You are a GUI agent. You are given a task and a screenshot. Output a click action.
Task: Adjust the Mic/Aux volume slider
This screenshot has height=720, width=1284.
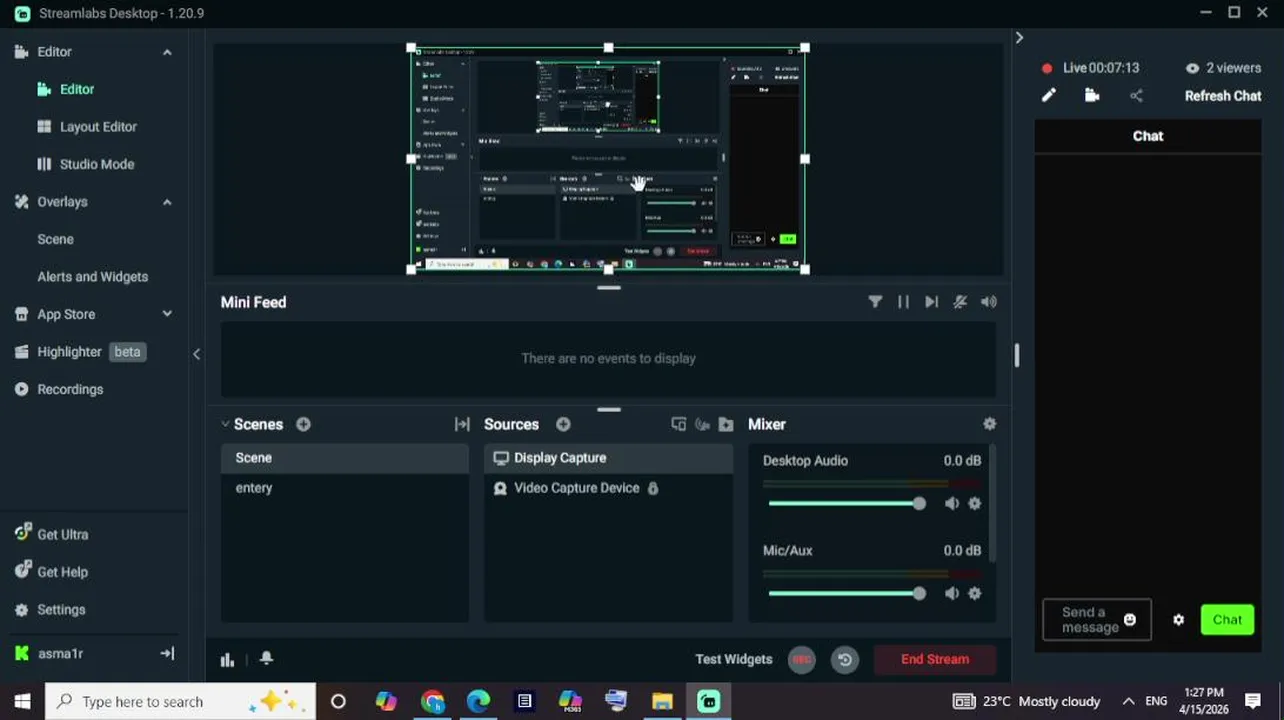[x=847, y=593]
